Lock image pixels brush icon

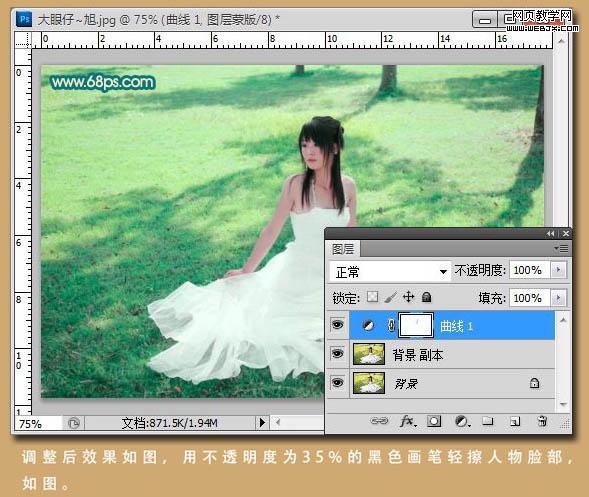391,297
